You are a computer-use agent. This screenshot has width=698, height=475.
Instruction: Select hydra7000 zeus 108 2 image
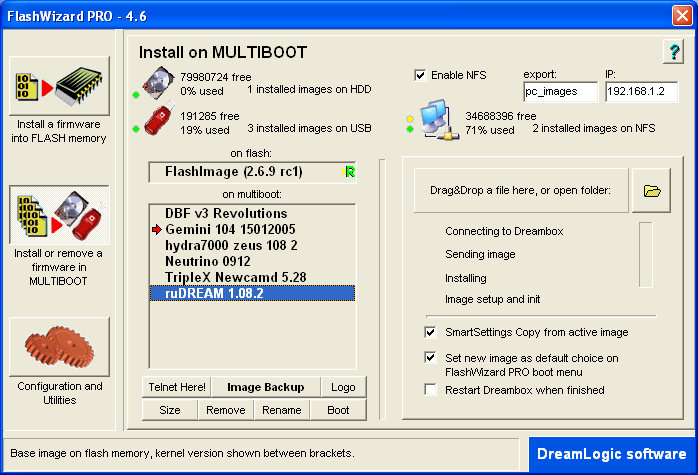tap(252, 245)
